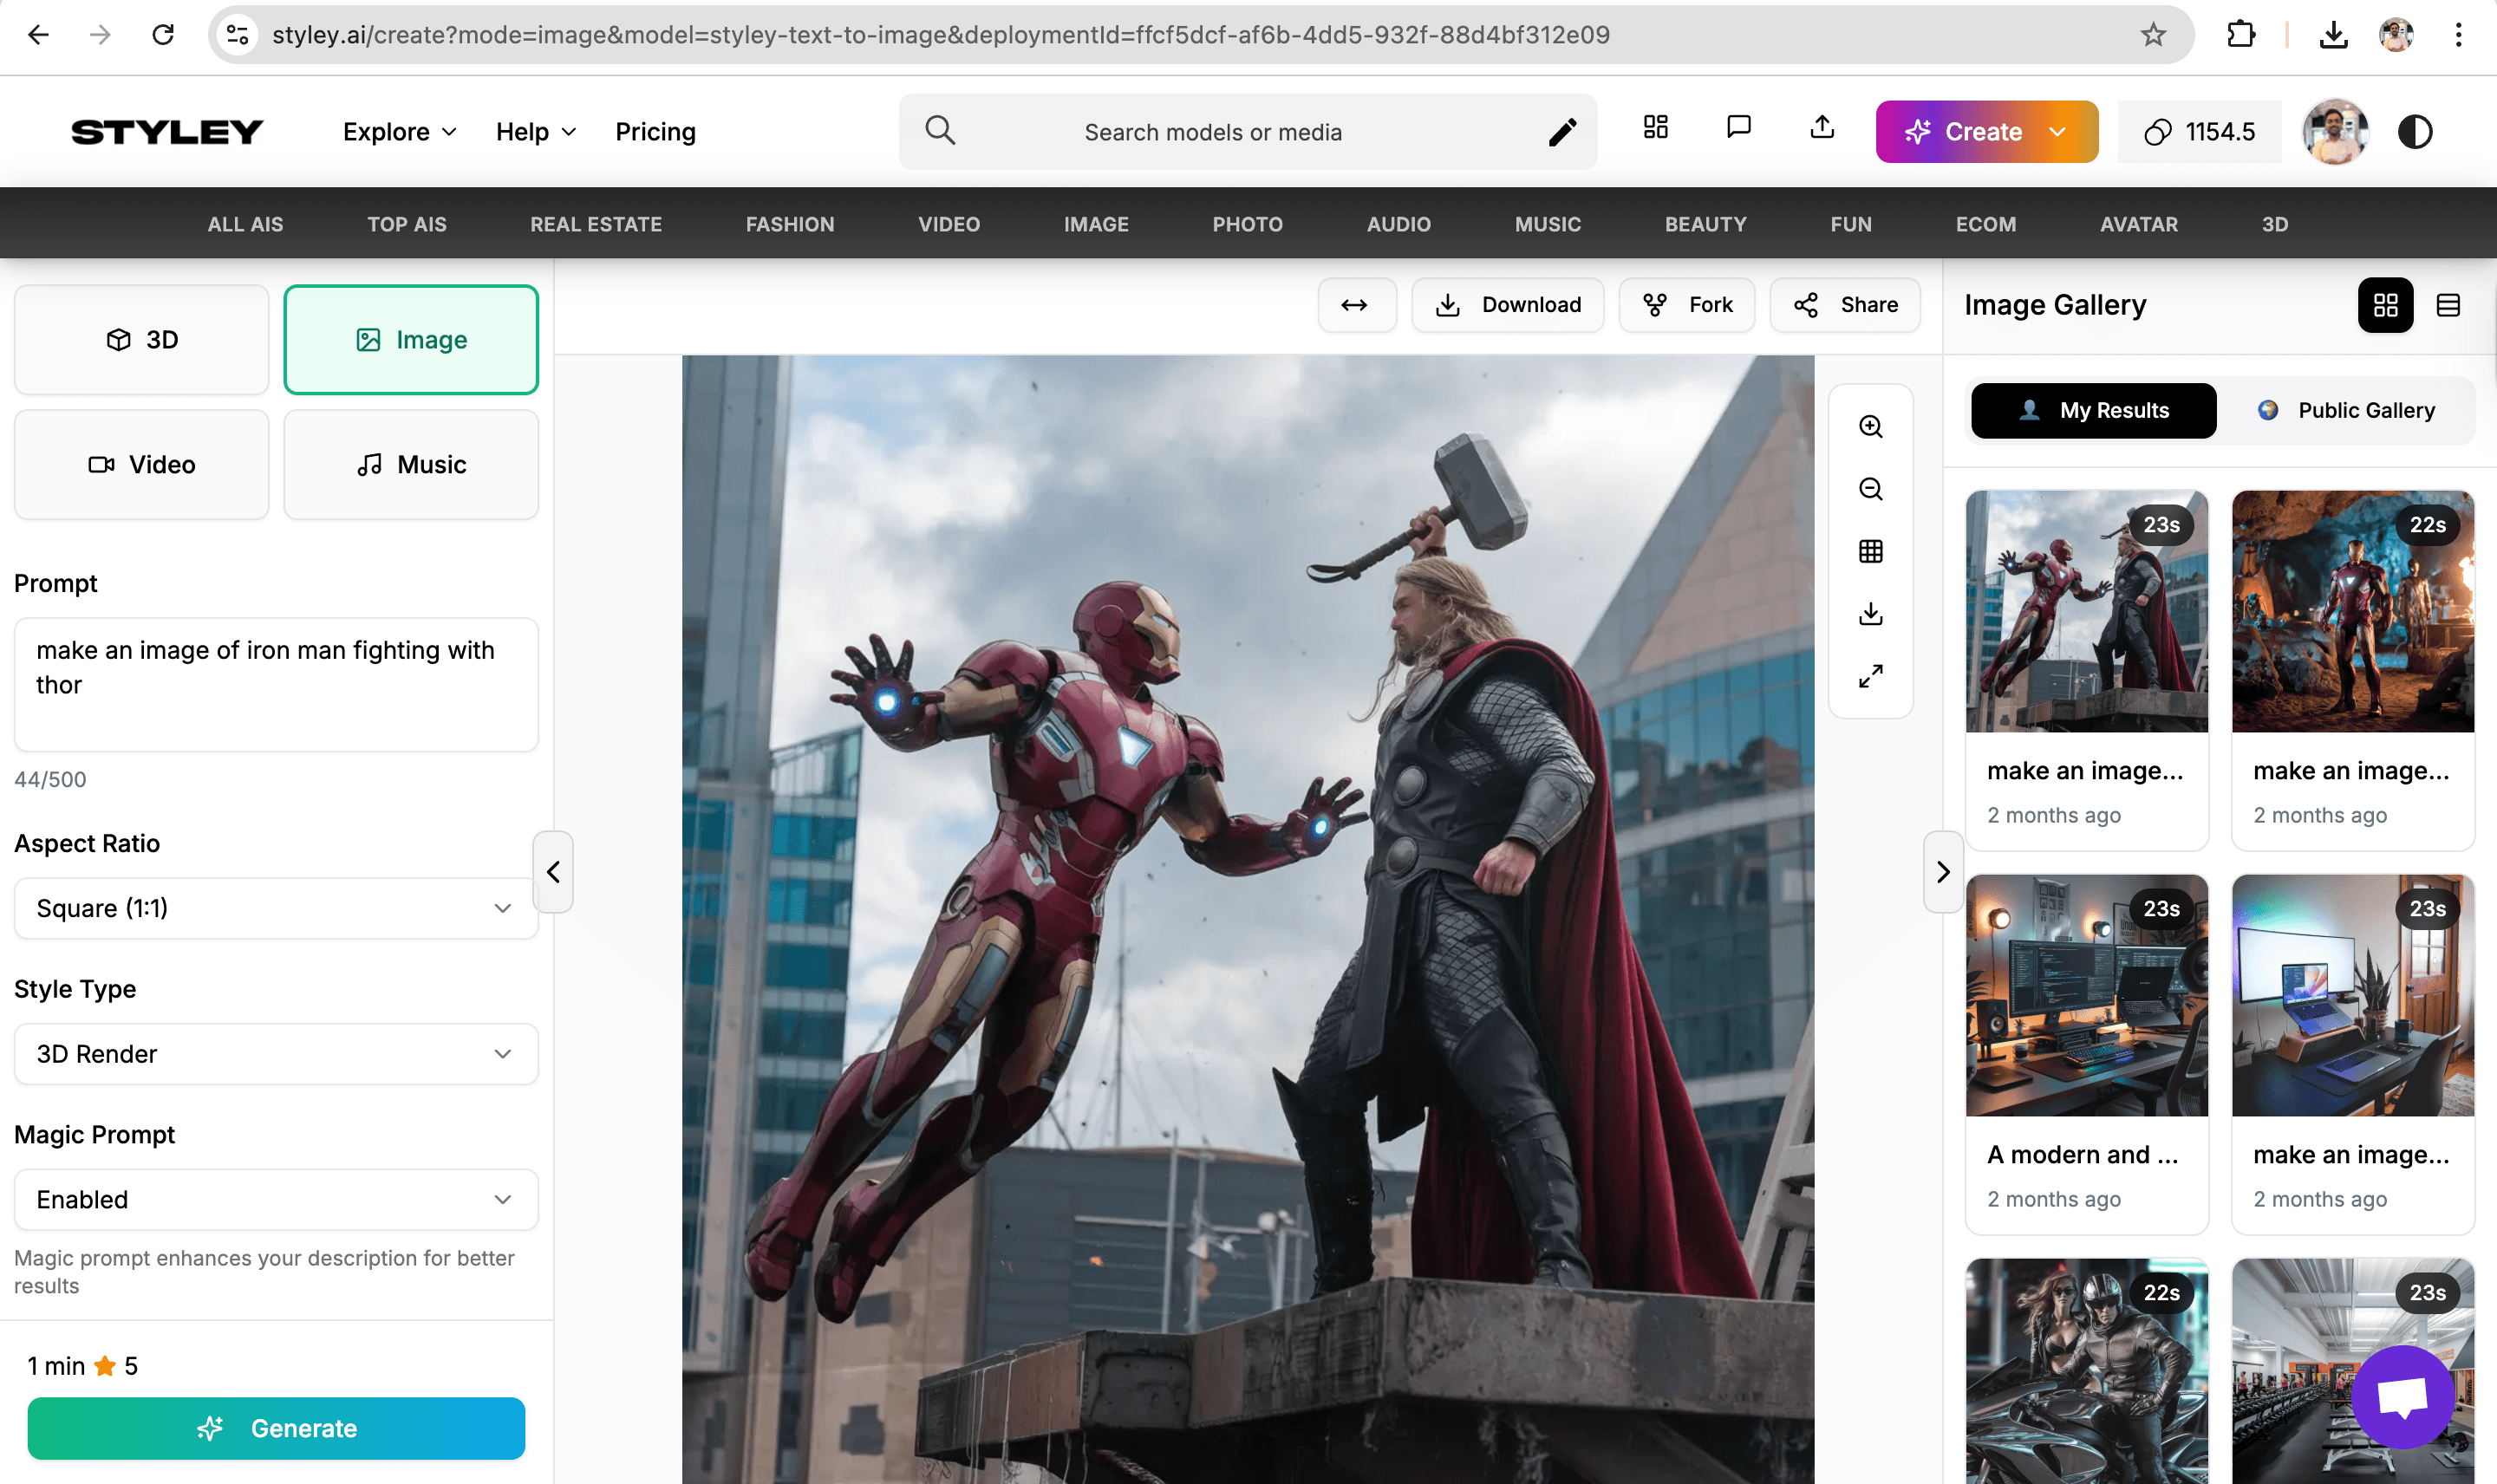Click the Fork button
This screenshot has height=1484, width=2497.
coord(1688,305)
